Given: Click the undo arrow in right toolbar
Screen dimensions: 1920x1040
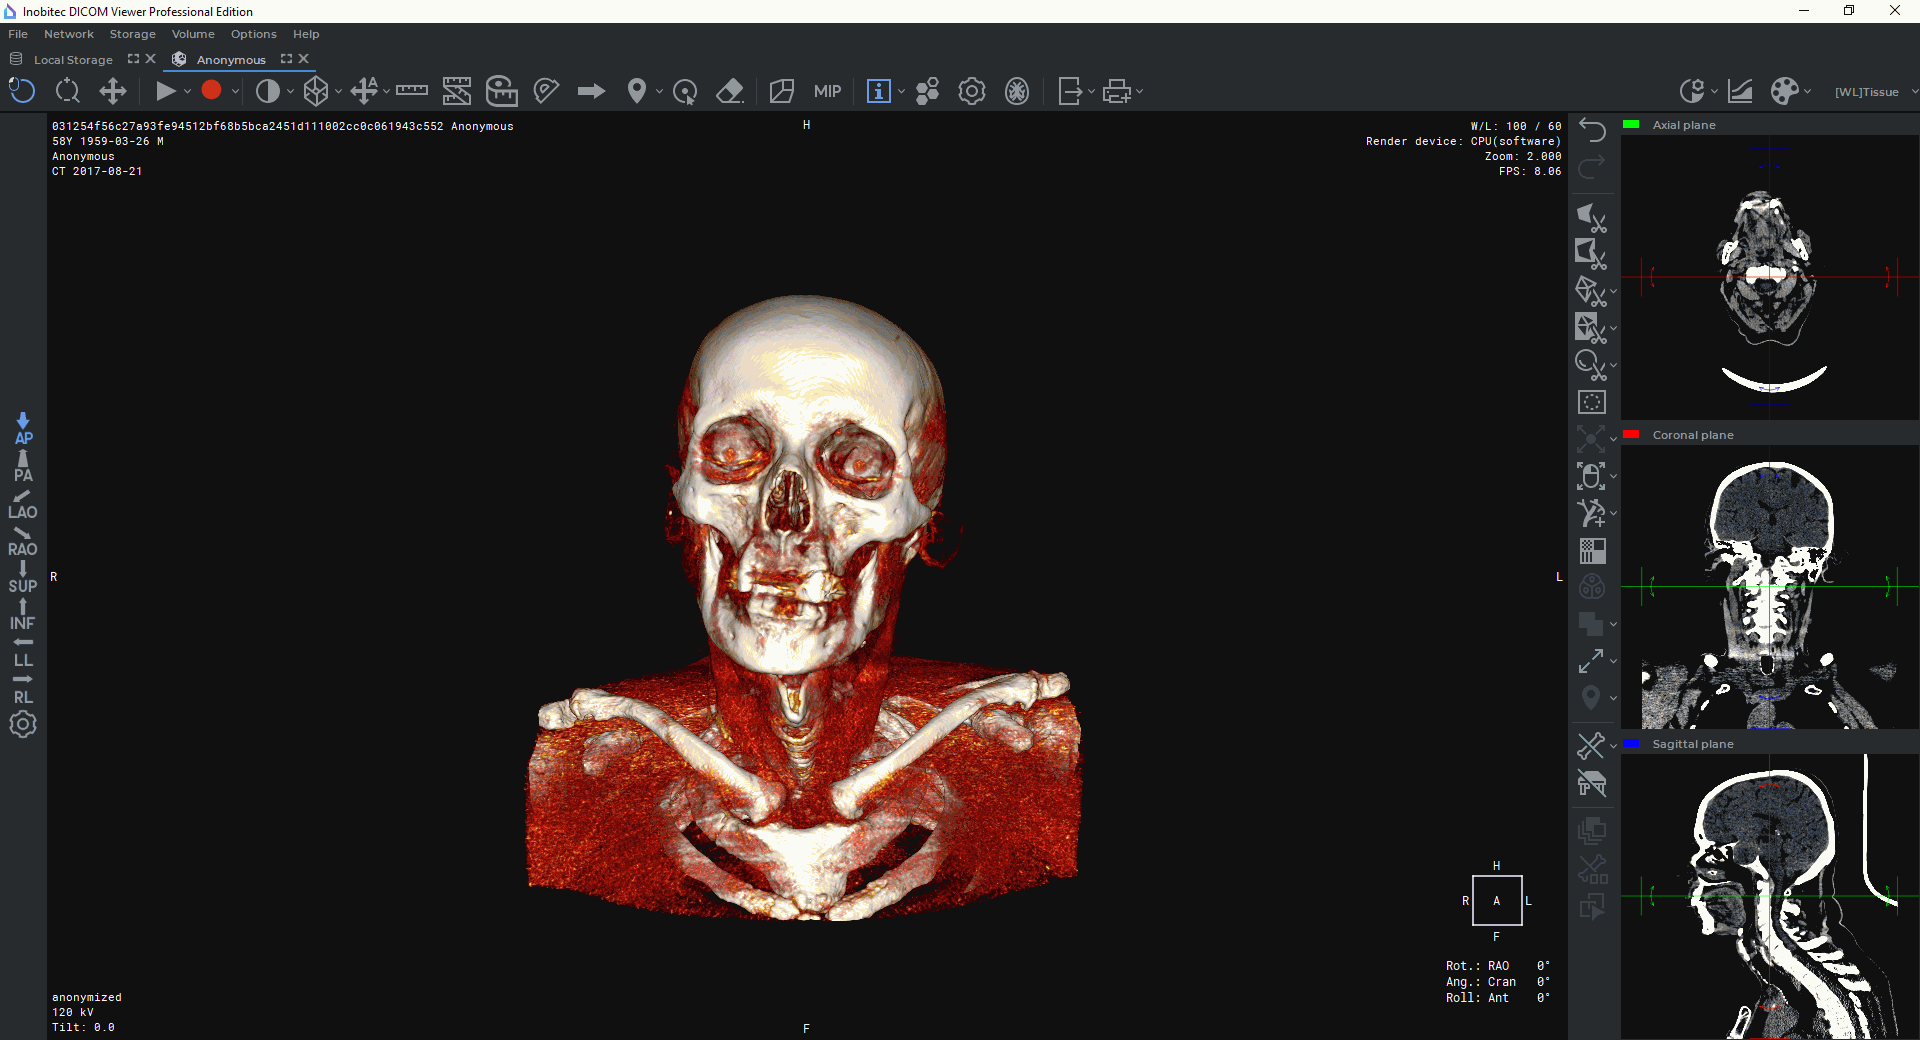Looking at the screenshot, I should coord(1592,129).
